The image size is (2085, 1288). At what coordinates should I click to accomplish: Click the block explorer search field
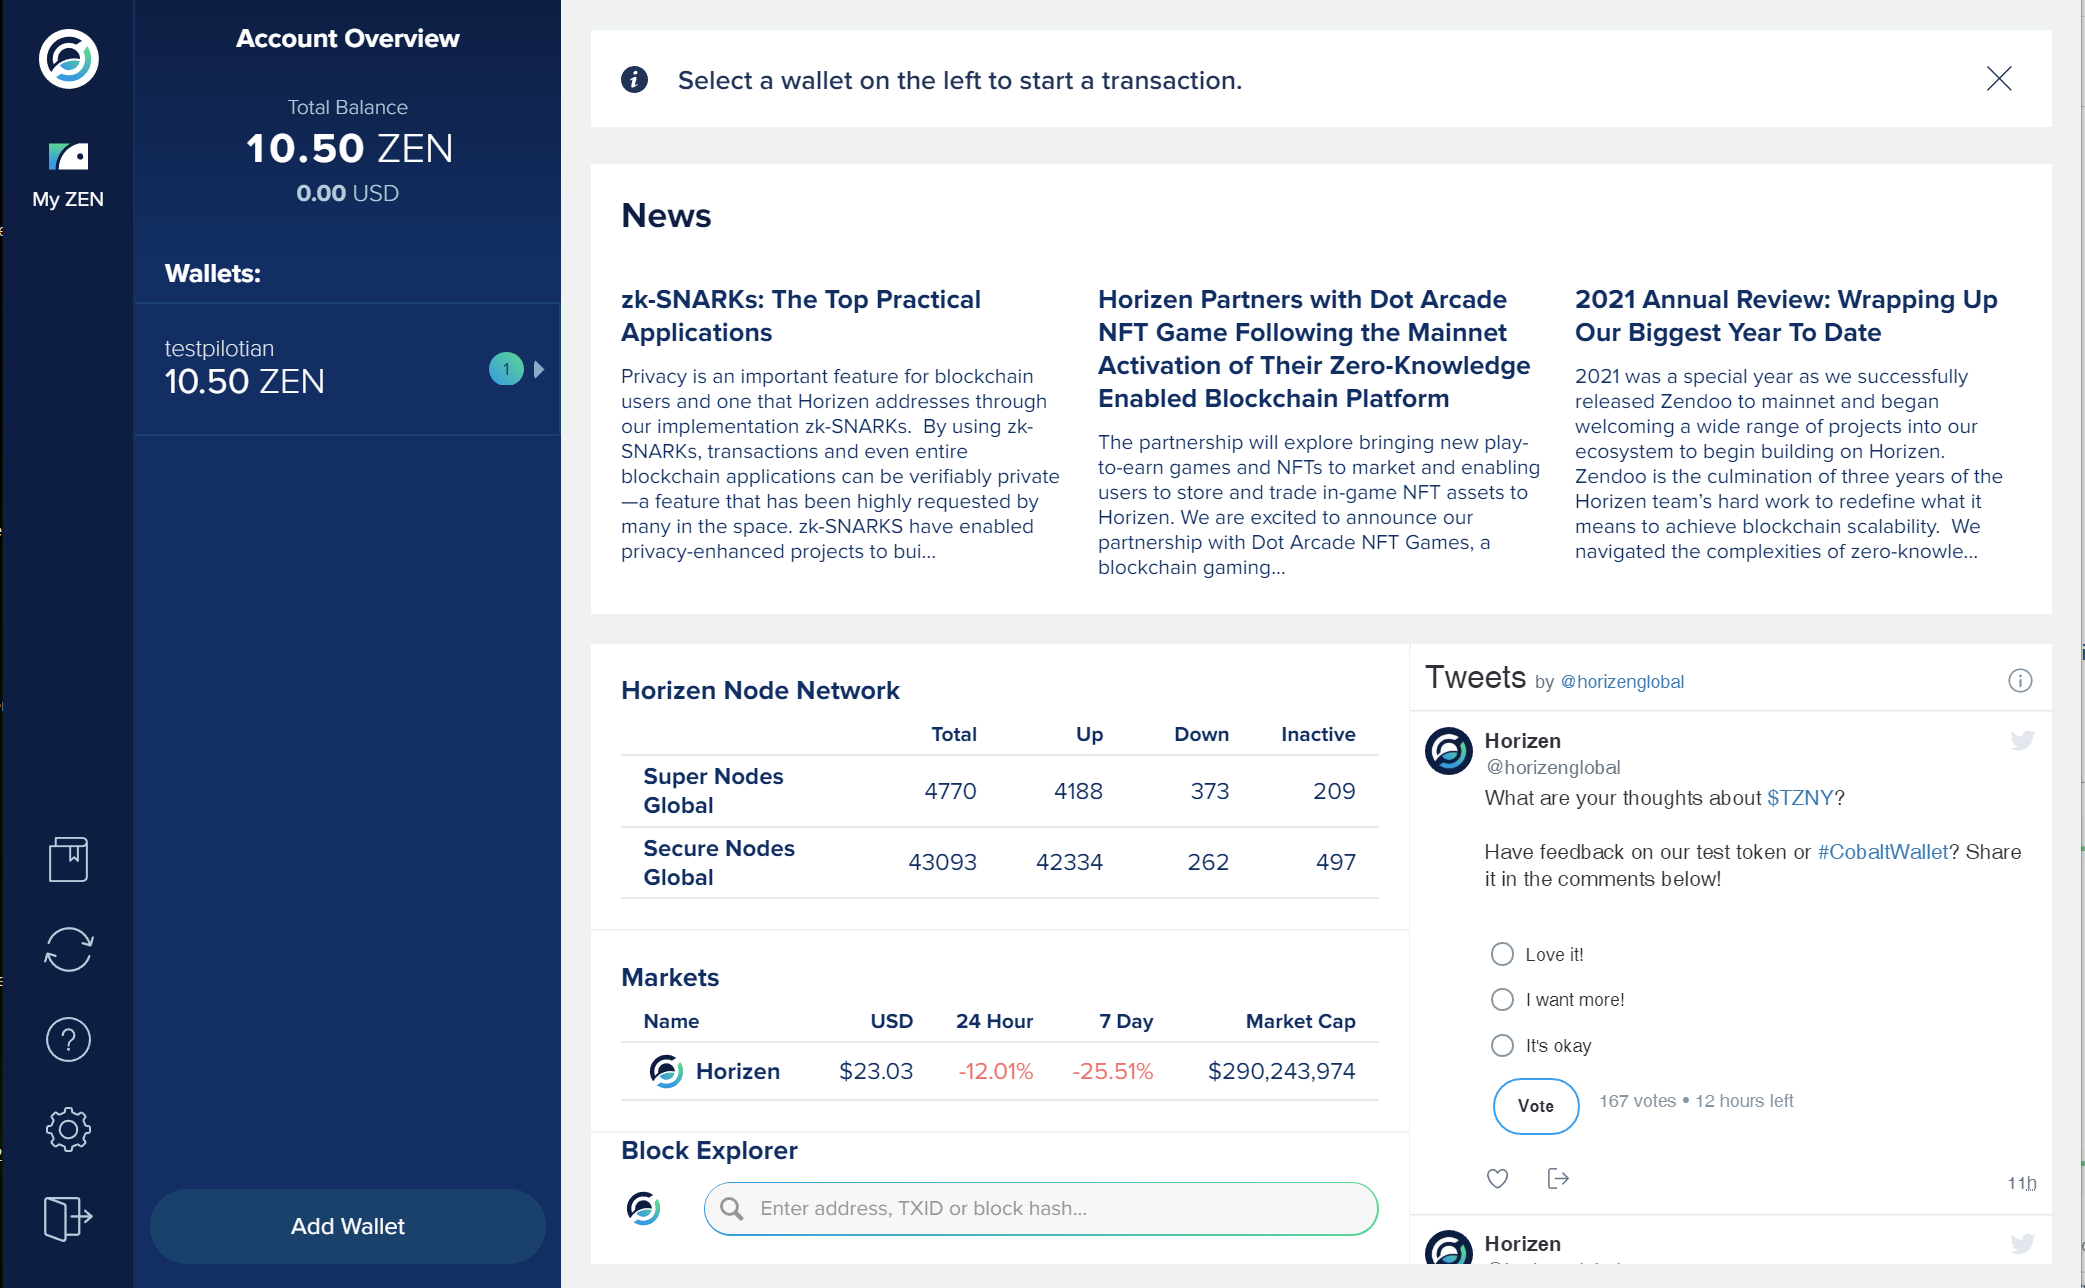coord(1040,1208)
